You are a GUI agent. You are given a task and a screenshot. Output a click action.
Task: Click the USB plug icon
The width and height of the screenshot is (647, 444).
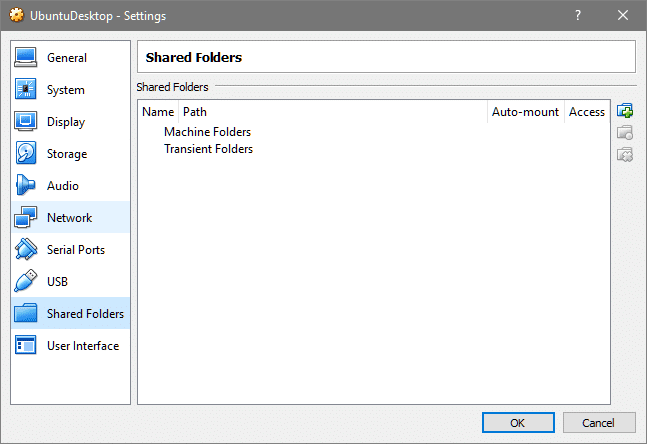26,282
